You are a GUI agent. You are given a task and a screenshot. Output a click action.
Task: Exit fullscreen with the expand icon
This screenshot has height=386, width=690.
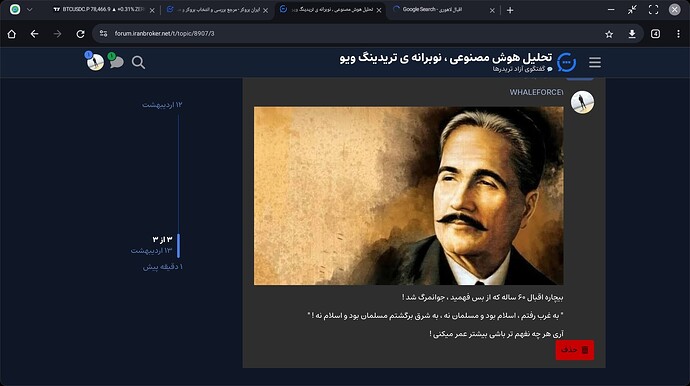click(x=653, y=10)
